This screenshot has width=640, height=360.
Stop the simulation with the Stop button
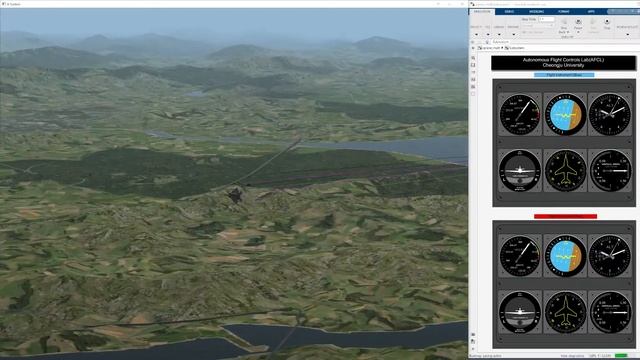[607, 24]
